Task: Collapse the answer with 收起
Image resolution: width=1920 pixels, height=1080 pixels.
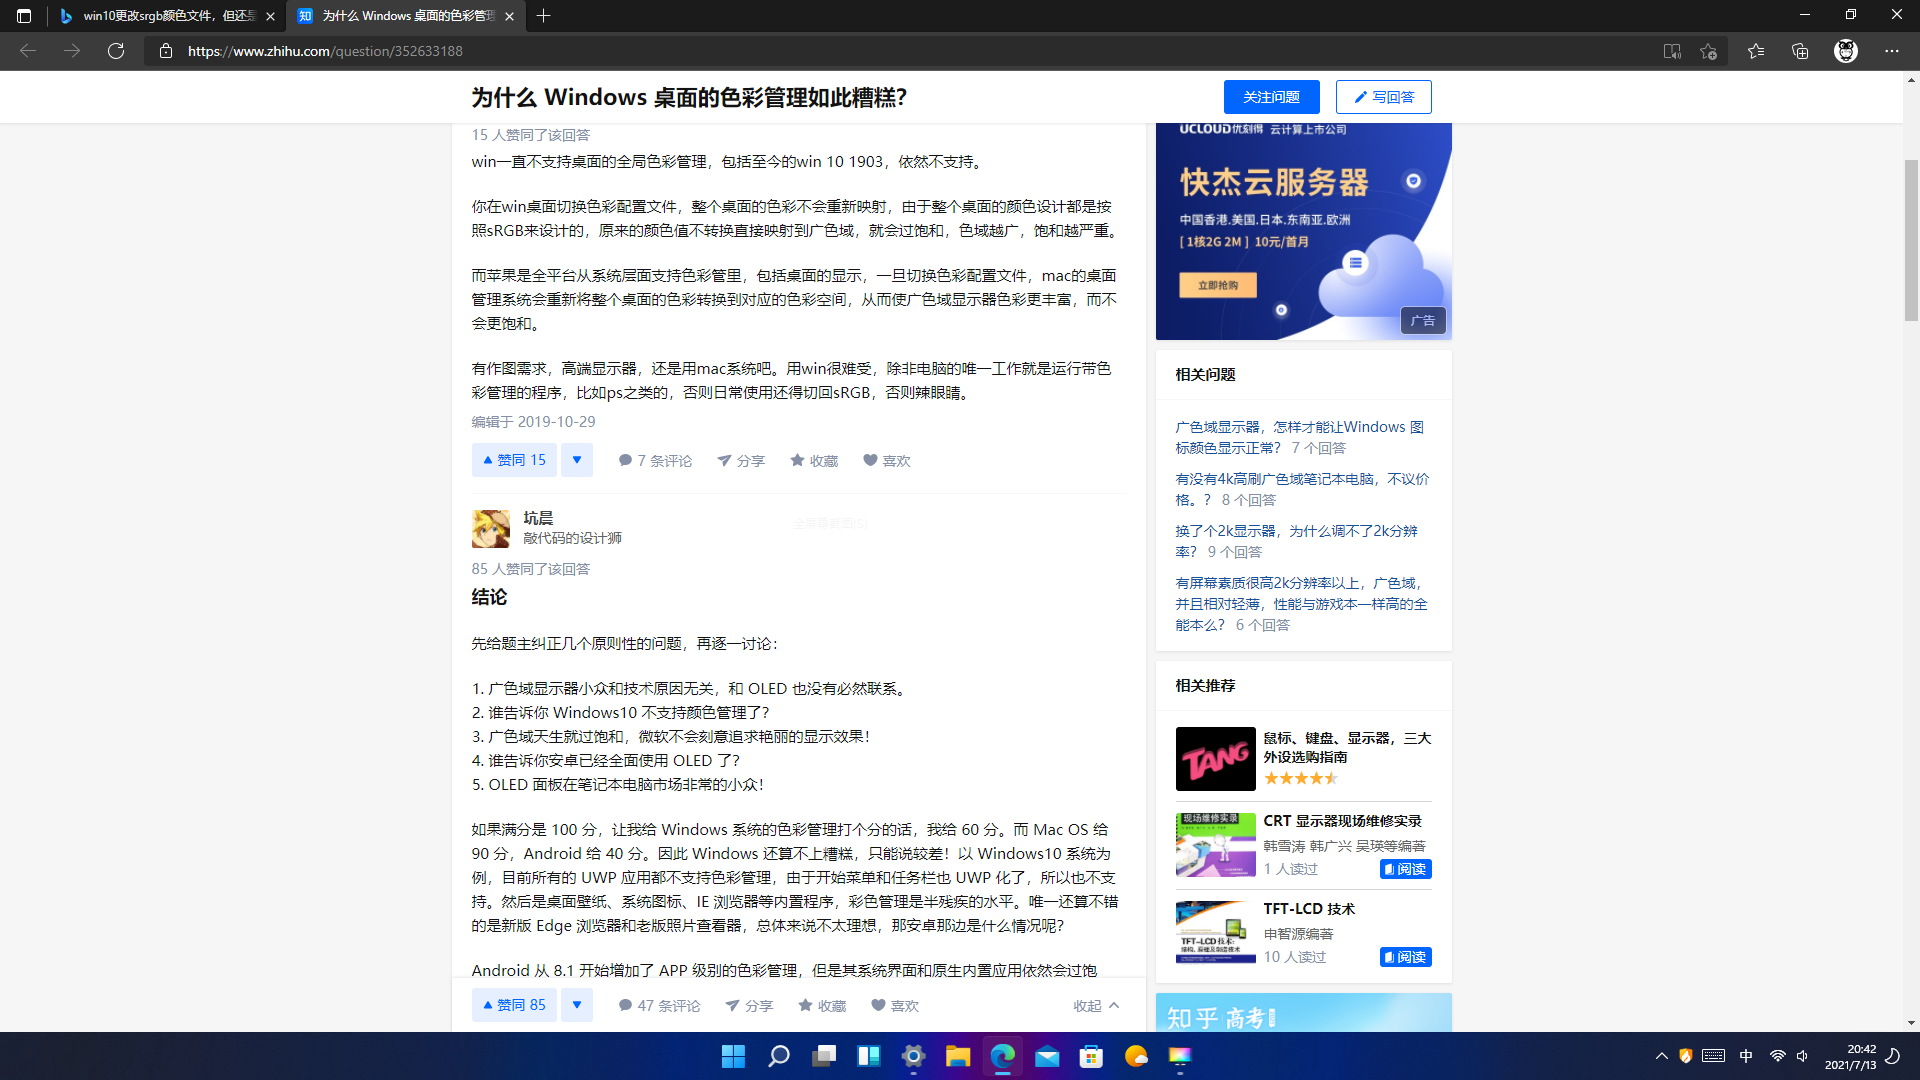Action: pyautogui.click(x=1096, y=1005)
